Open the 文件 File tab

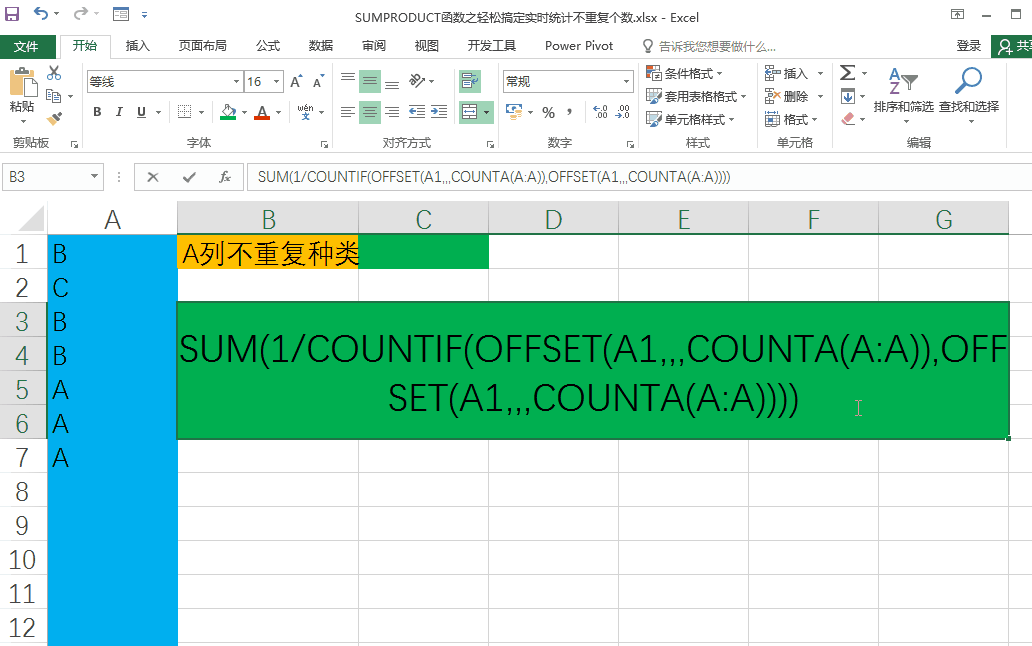[26, 46]
